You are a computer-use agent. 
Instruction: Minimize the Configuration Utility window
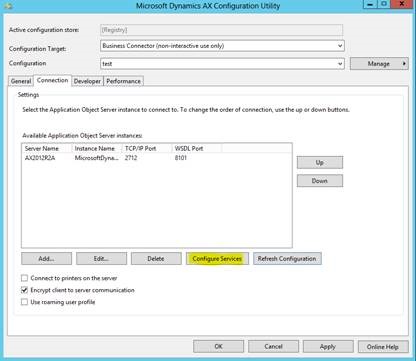click(371, 4)
